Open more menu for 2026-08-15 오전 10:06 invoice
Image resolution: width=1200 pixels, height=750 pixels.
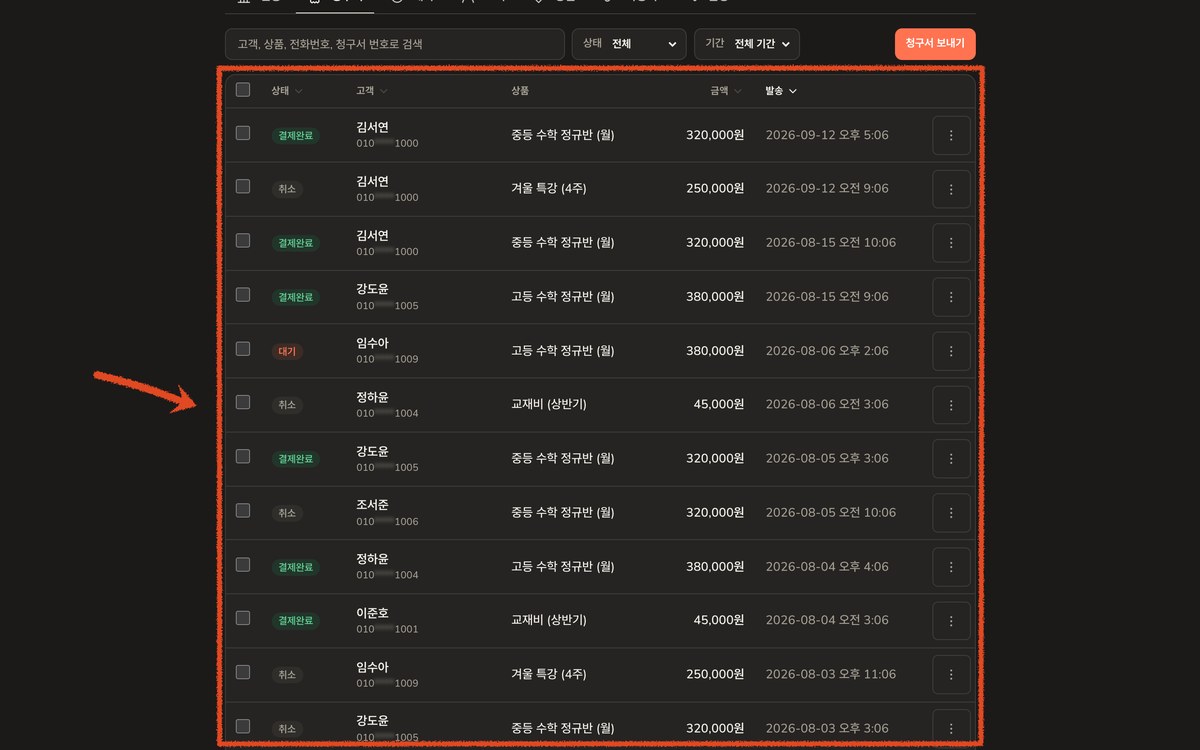click(x=951, y=243)
